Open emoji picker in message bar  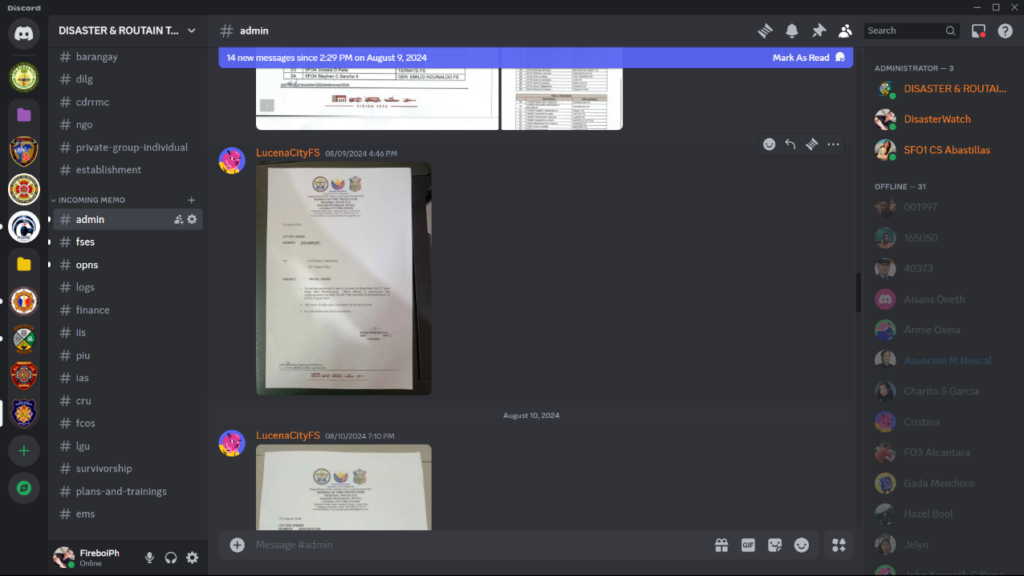point(801,545)
